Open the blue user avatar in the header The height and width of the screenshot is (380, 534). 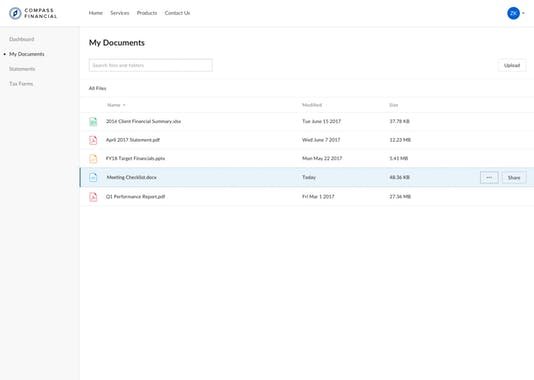tap(513, 13)
